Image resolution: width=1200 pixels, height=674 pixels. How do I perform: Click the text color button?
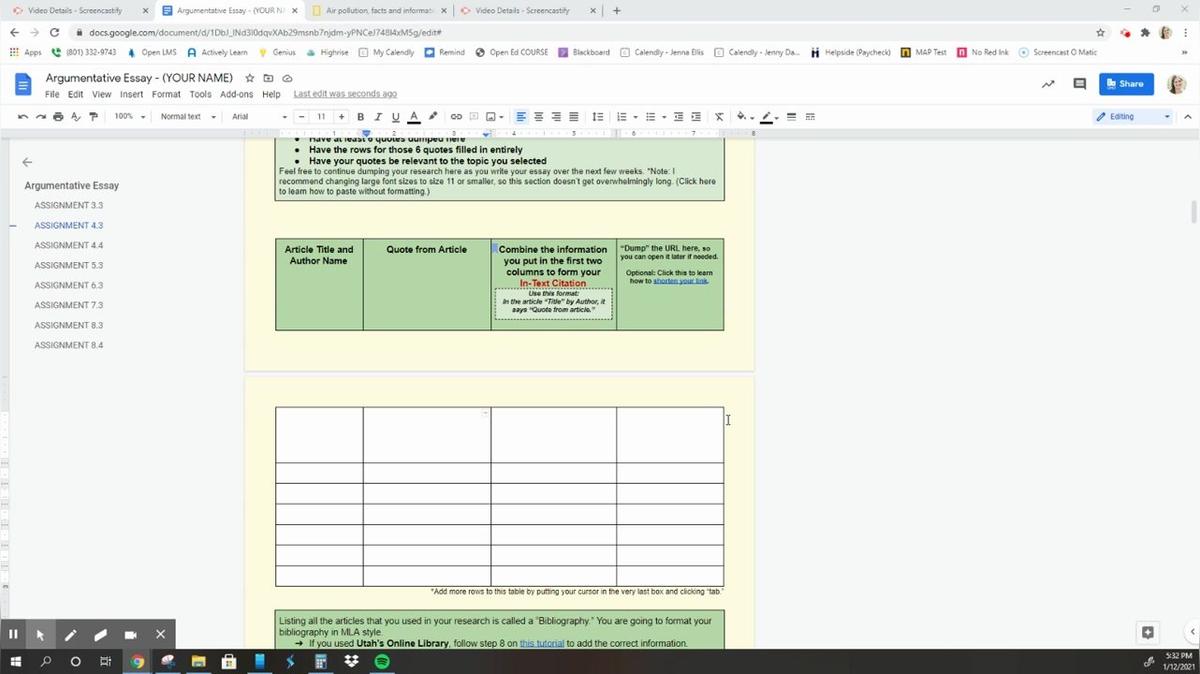(413, 117)
